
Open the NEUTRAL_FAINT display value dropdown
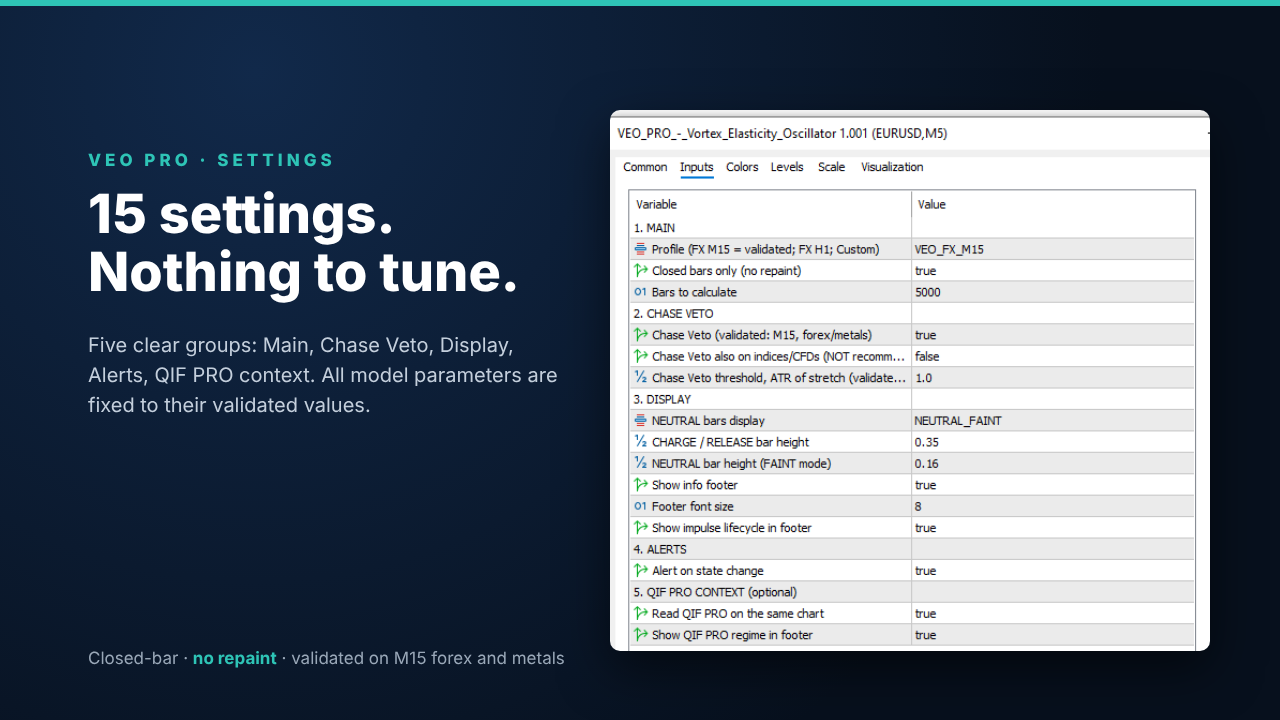point(1053,421)
